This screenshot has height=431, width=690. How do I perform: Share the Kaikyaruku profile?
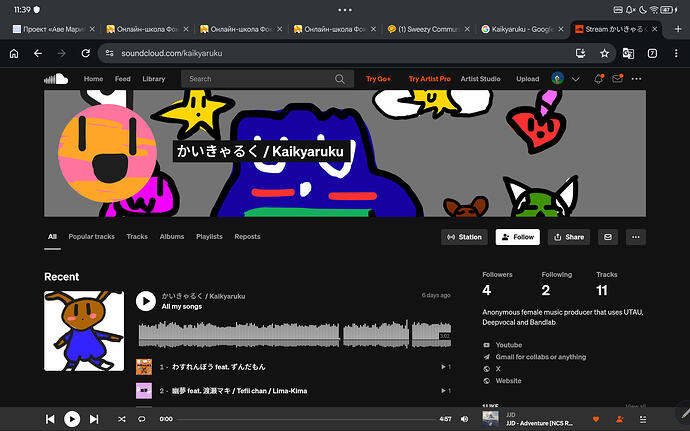[569, 237]
